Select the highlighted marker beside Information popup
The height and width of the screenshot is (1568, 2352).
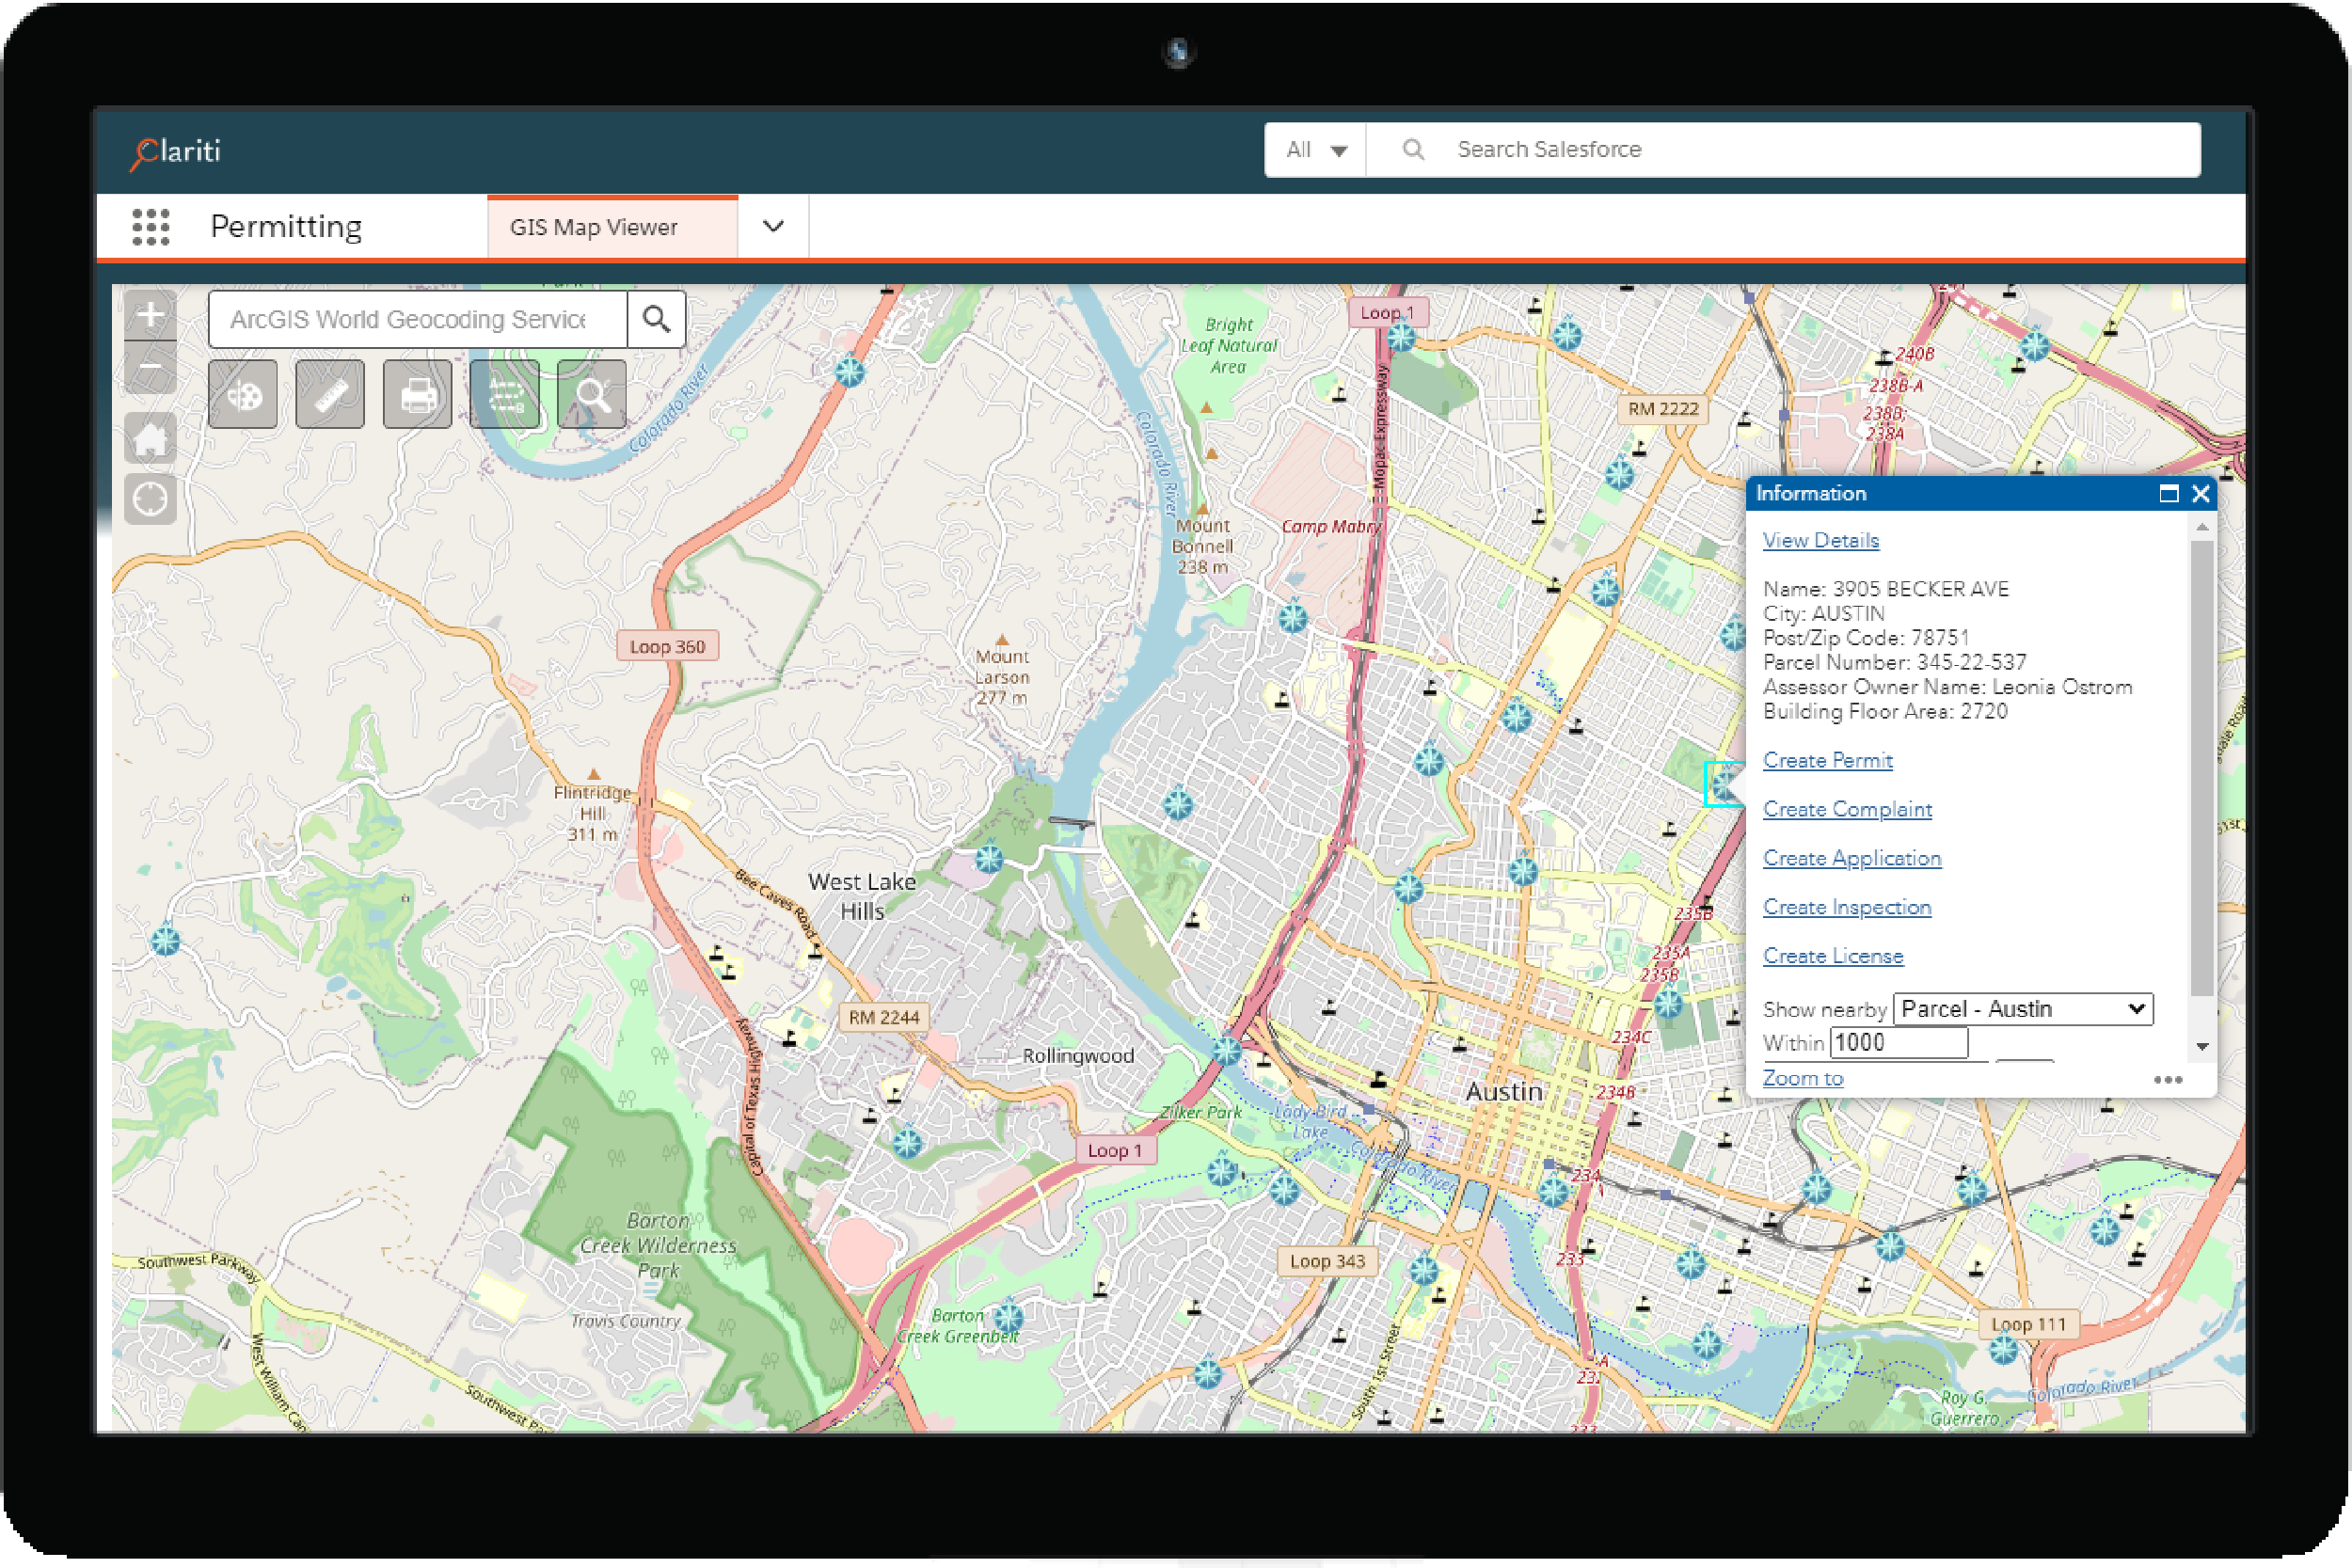click(x=1722, y=784)
